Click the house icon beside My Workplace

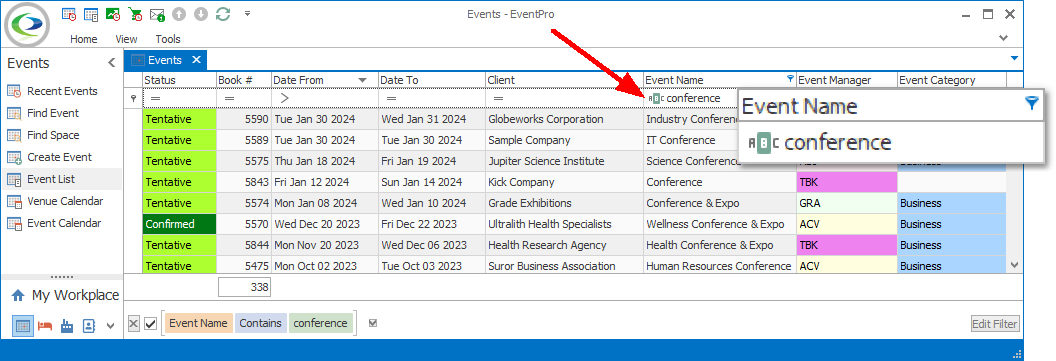click(x=18, y=296)
